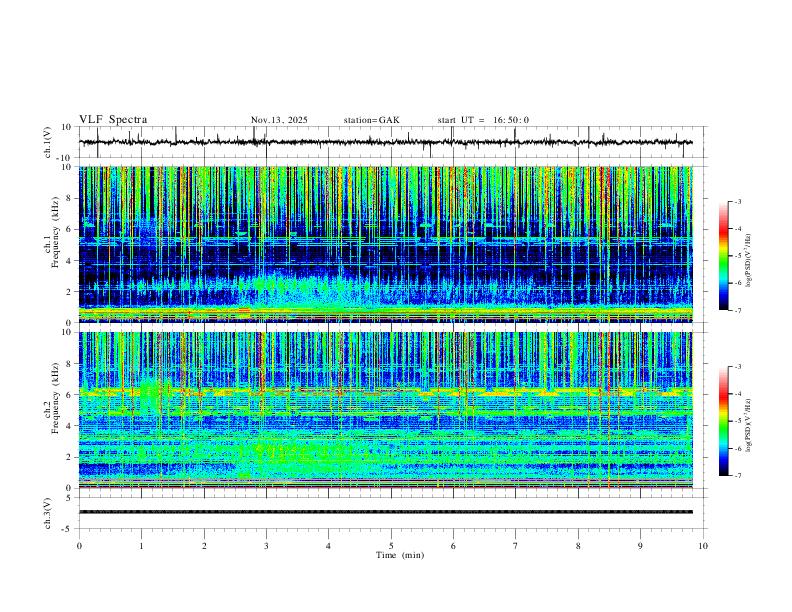Click the 'station=GAK' label

[x=371, y=120]
